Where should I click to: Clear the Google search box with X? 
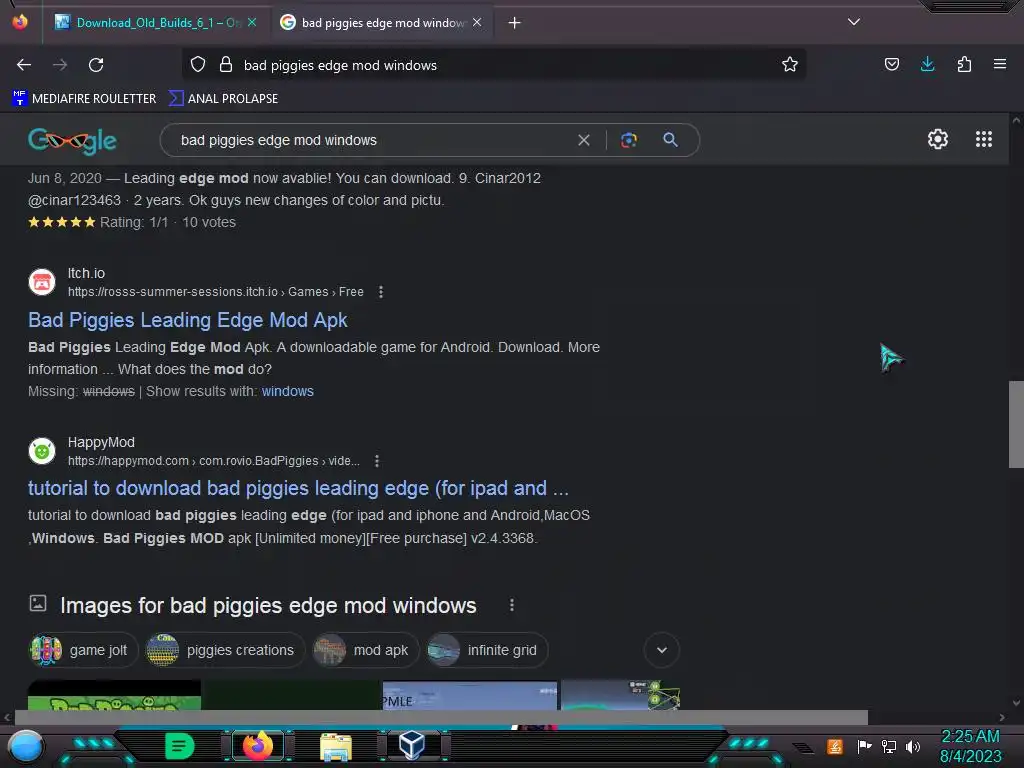(x=584, y=140)
